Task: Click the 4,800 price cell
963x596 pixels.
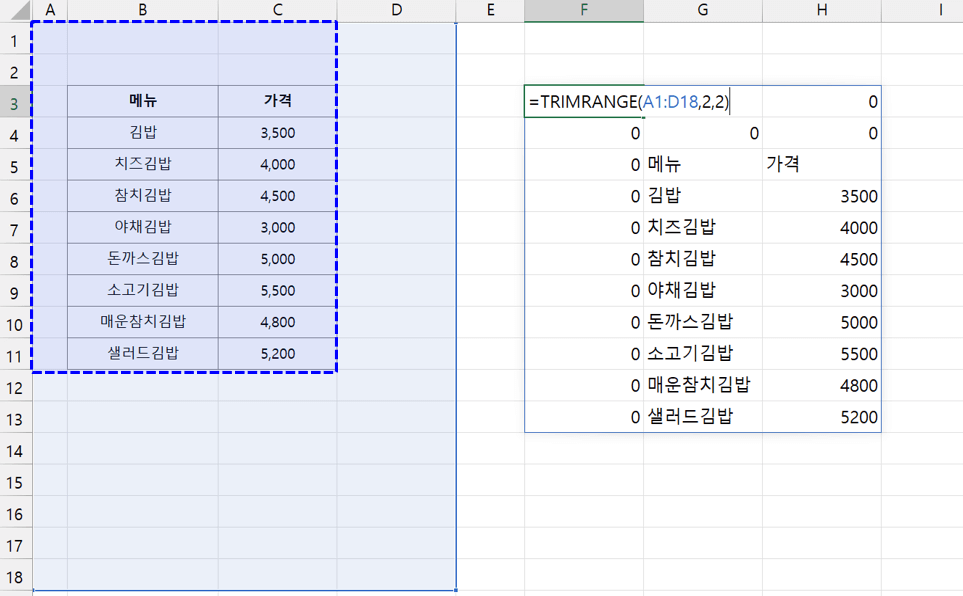Action: (278, 322)
